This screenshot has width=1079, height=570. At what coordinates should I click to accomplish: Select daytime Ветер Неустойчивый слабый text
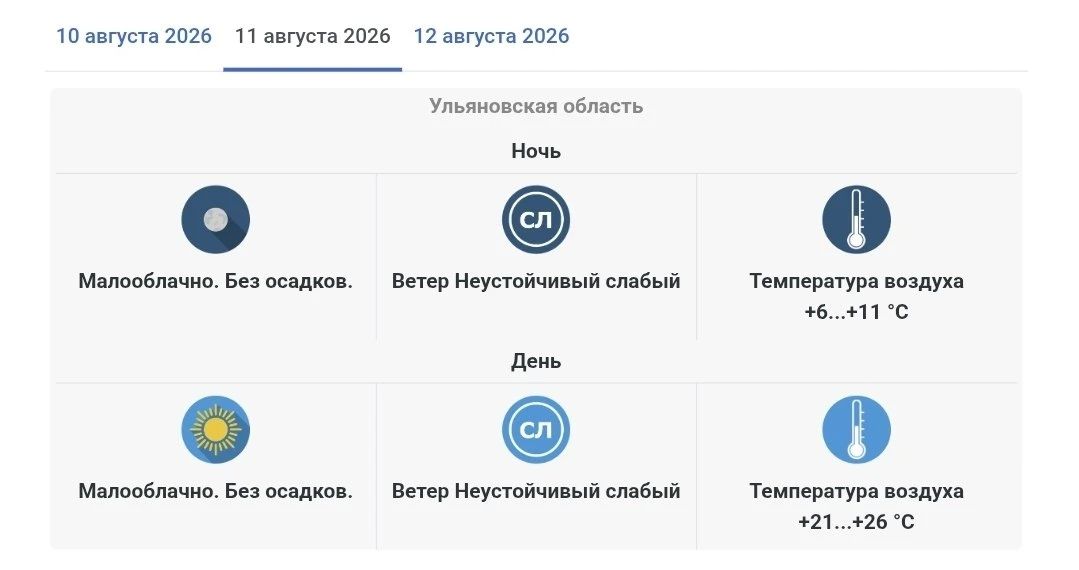click(536, 491)
